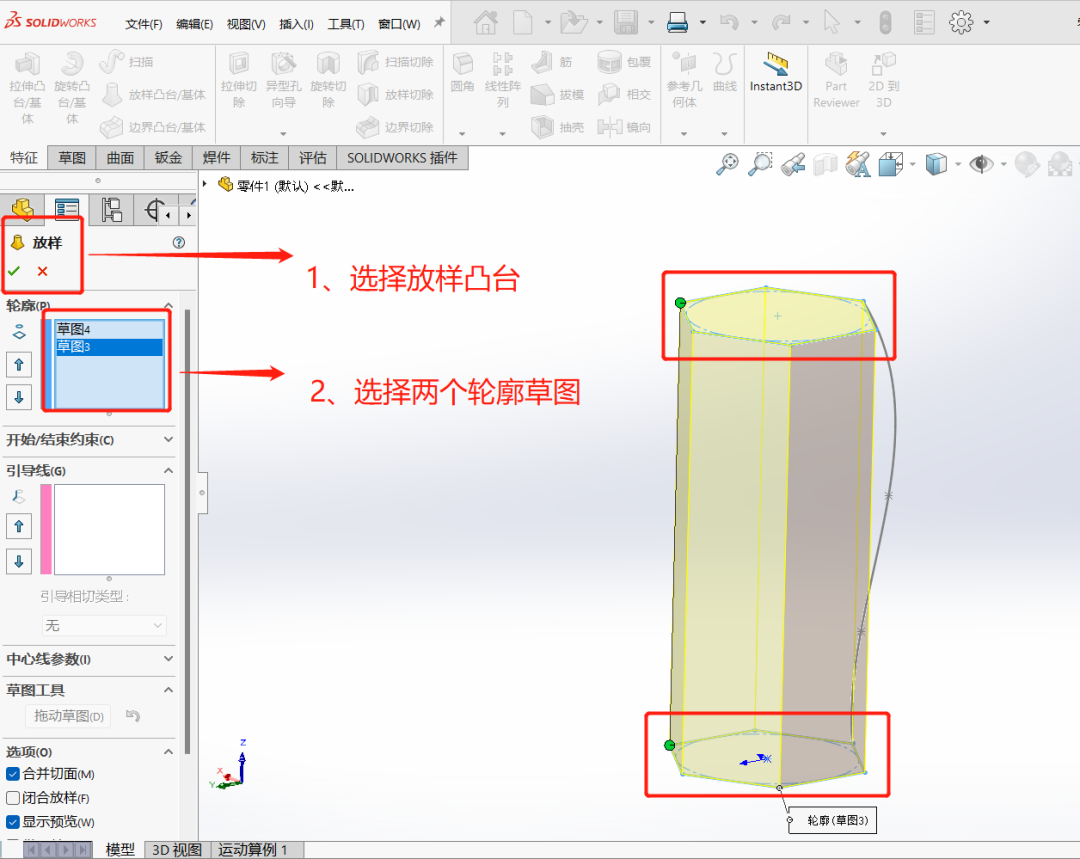
Task: Toggle the 合并切面(M) checkbox
Action: tap(12, 774)
